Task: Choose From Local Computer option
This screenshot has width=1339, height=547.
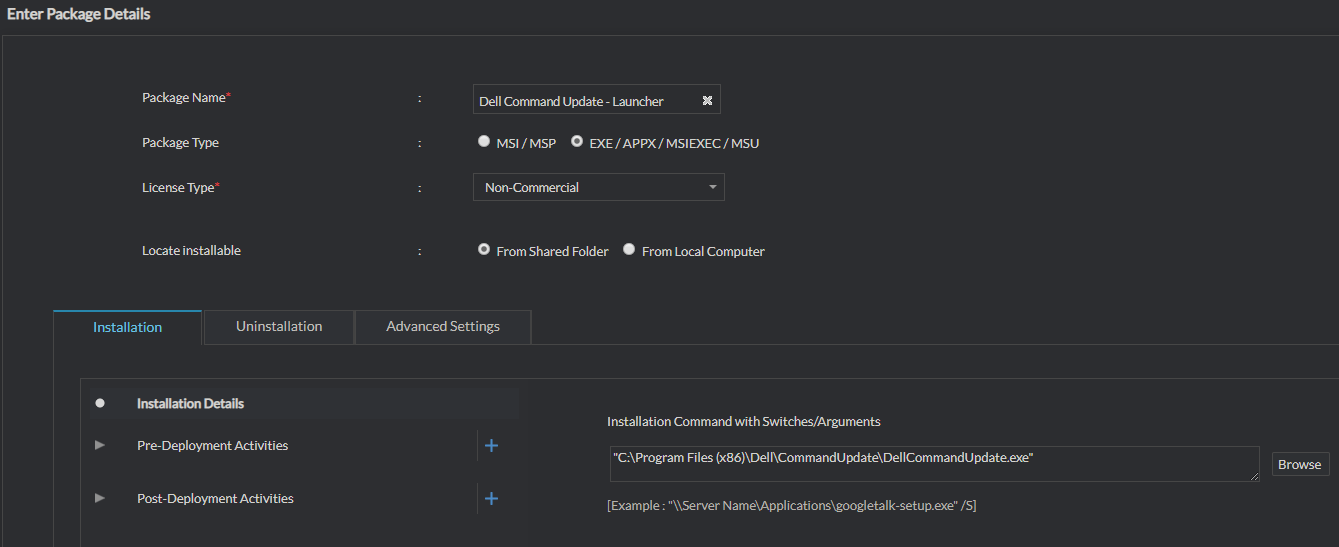Action: click(x=629, y=250)
